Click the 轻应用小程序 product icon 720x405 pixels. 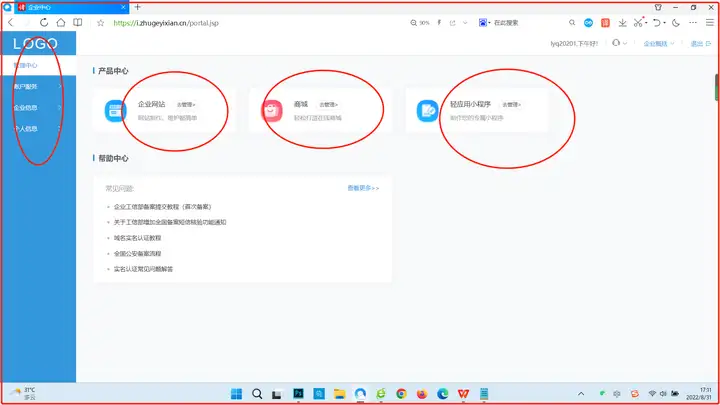(x=428, y=111)
